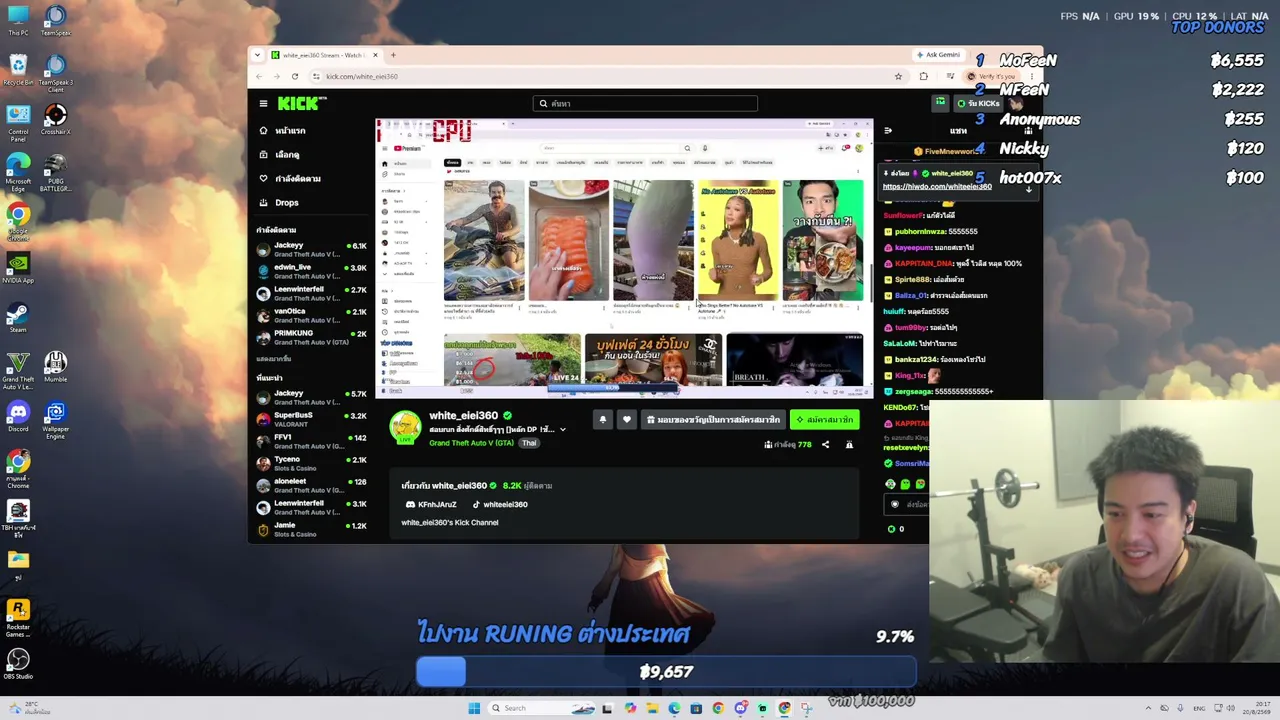This screenshot has height=720, width=1280.
Task: Open the Browse item in Kick sidebar
Action: [280, 155]
